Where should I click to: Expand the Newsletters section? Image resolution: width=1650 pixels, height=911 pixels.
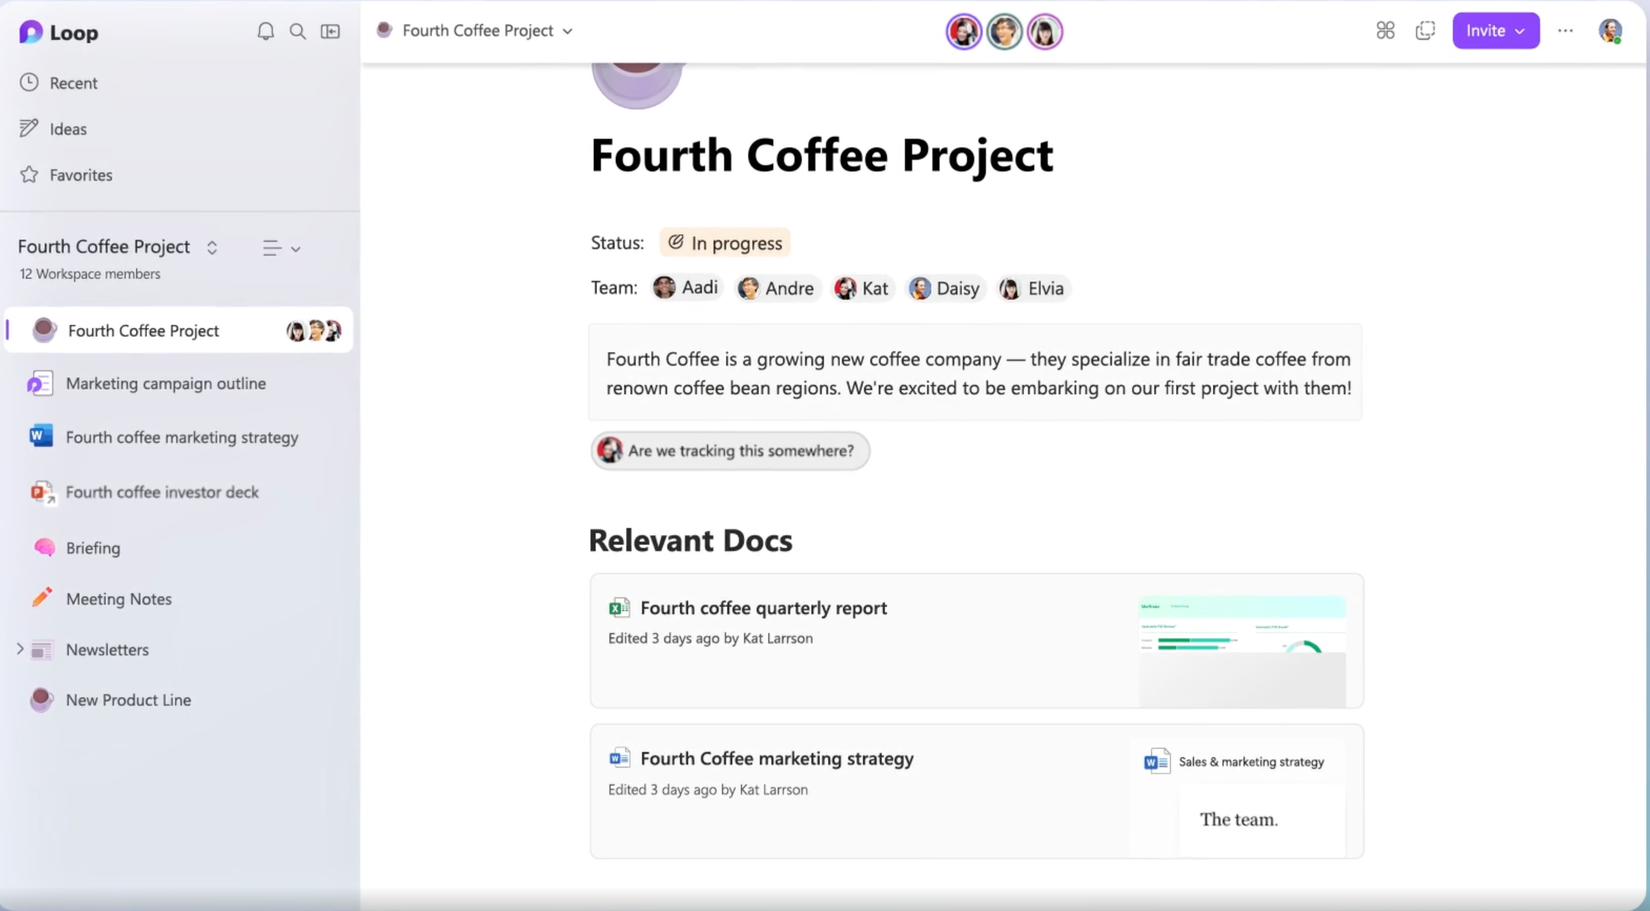pos(18,649)
